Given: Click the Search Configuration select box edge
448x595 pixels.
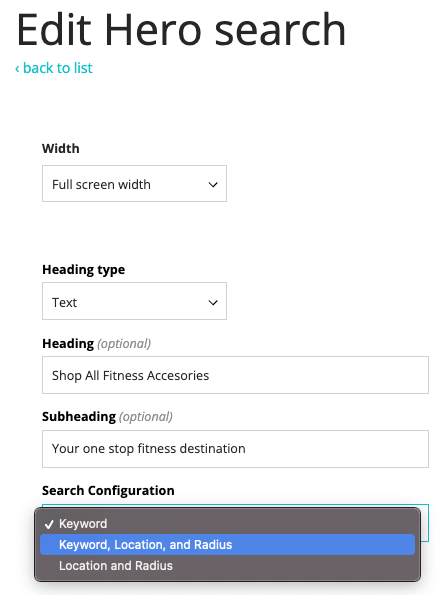Looking at the screenshot, I should pos(424,523).
